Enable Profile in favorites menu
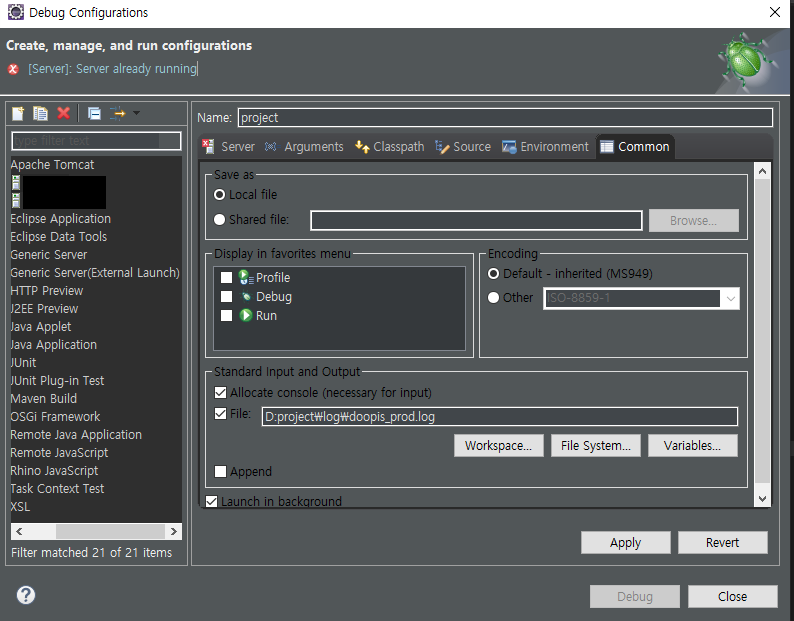Screen dimensions: 794x621 tap(226, 278)
